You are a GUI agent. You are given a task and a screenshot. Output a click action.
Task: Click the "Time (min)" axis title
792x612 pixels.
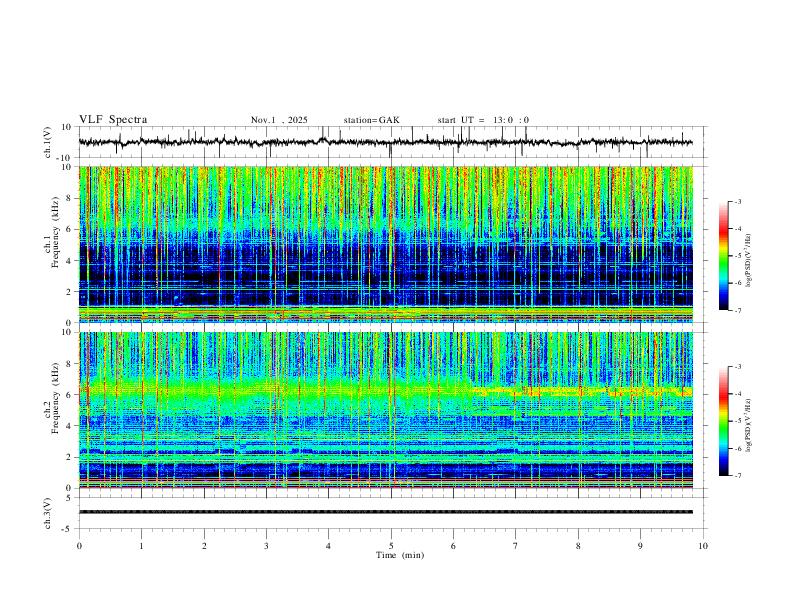(x=400, y=555)
